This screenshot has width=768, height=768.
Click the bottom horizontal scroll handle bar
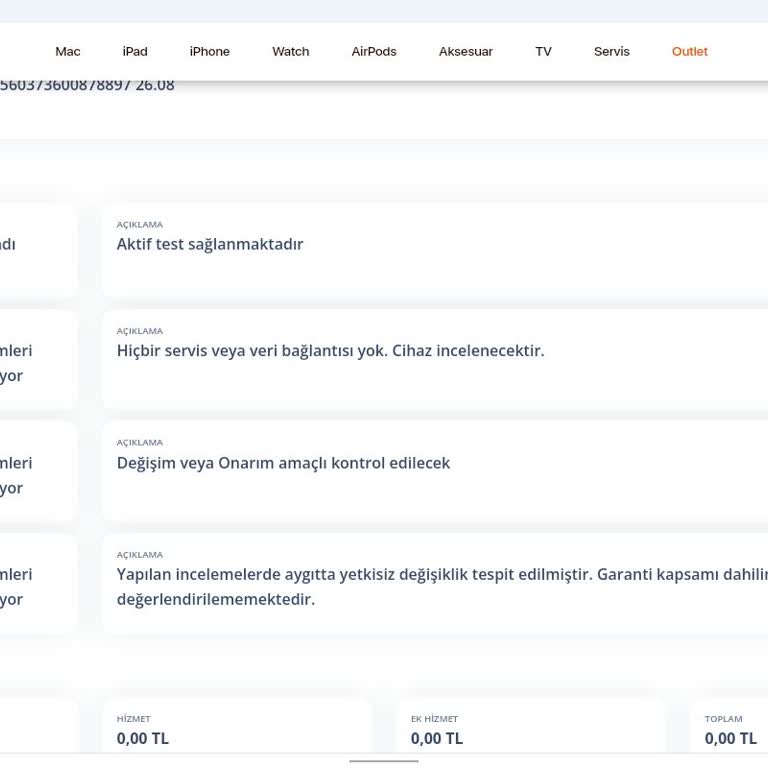click(x=384, y=761)
